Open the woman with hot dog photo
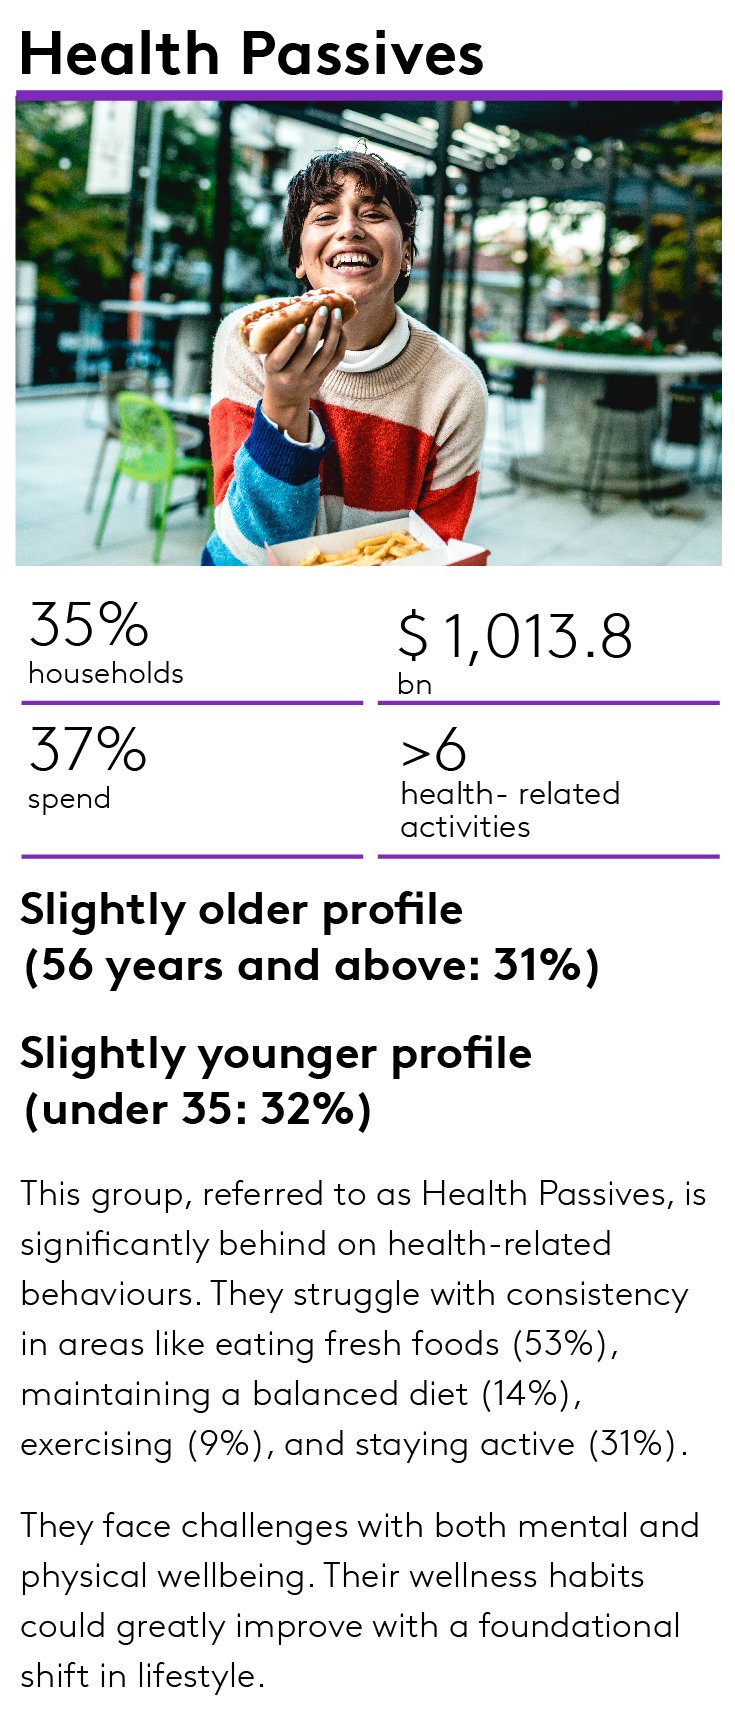Image resolution: width=735 pixels, height=1709 pixels. (368, 333)
